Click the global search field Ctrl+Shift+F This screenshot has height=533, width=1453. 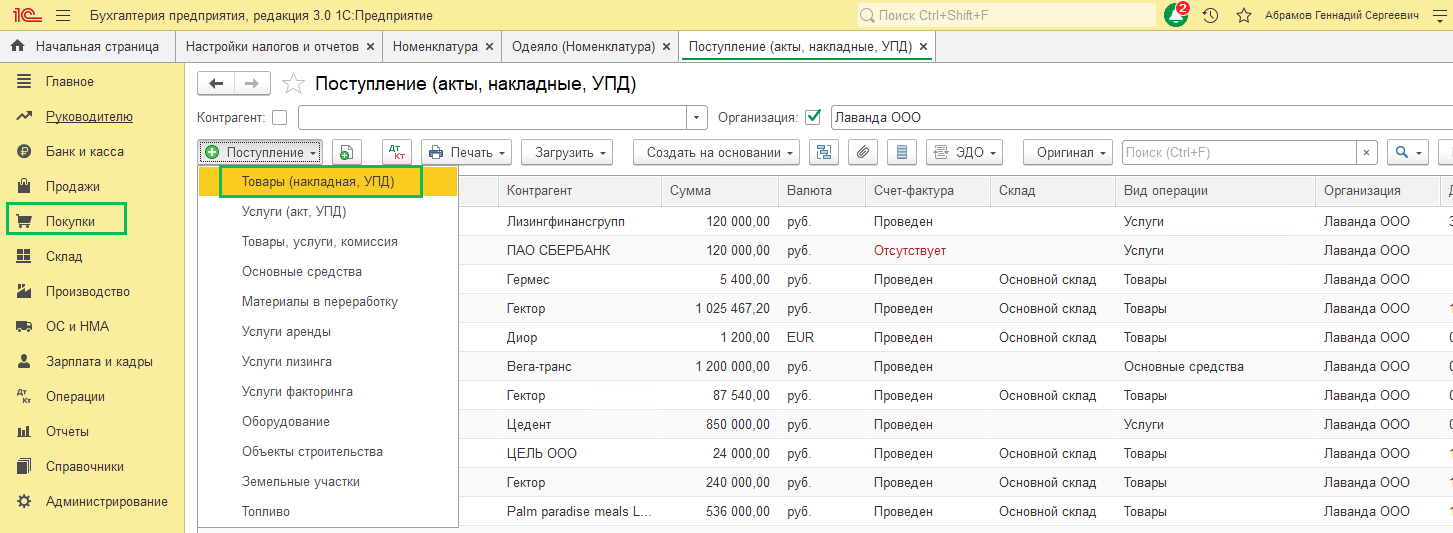(1005, 16)
